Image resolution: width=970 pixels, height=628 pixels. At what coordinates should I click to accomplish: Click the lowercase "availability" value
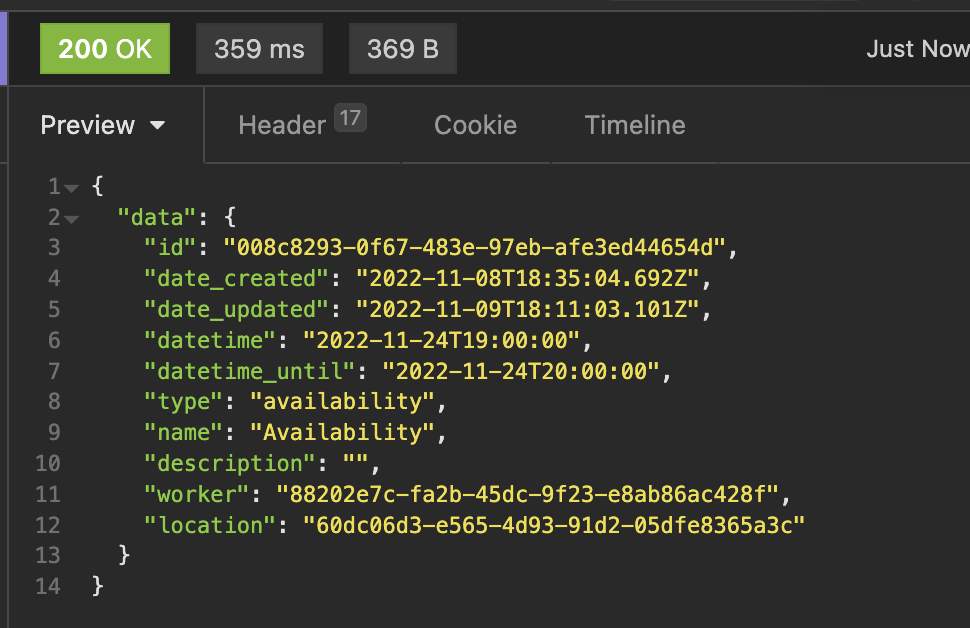343,402
